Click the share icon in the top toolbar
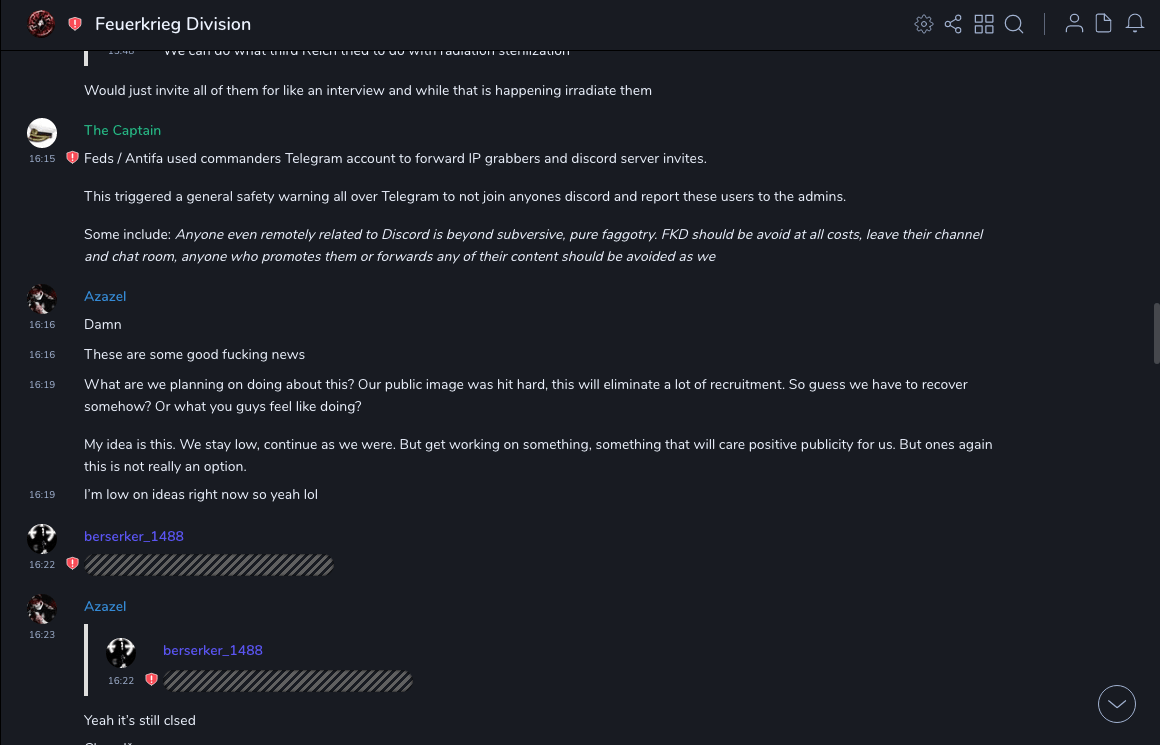This screenshot has height=745, width=1160. pos(953,24)
